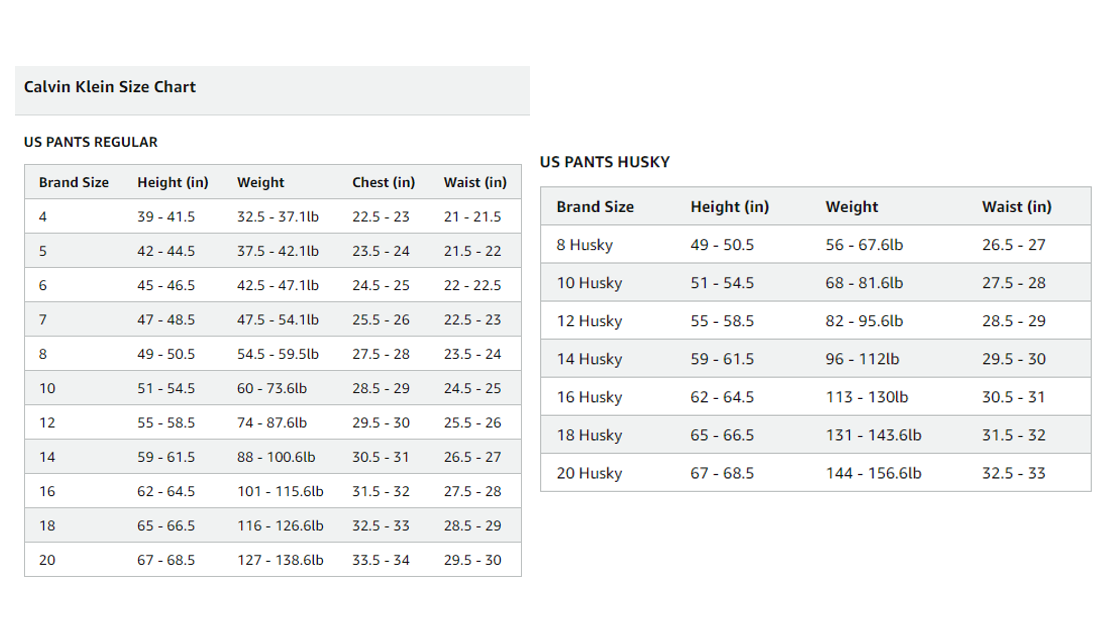Click the Waist (in) header in regular table
Image resolution: width=1114 pixels, height=626 pixels.
[475, 183]
